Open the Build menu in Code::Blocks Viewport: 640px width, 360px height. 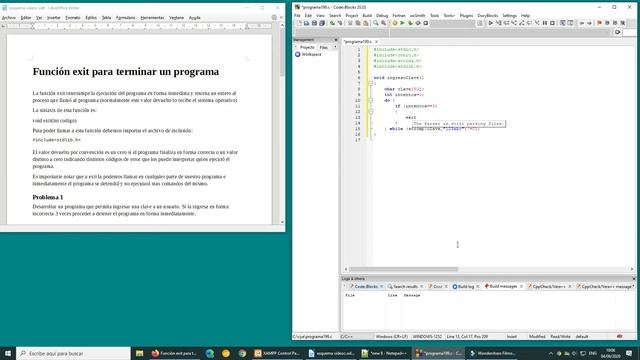[x=367, y=16]
